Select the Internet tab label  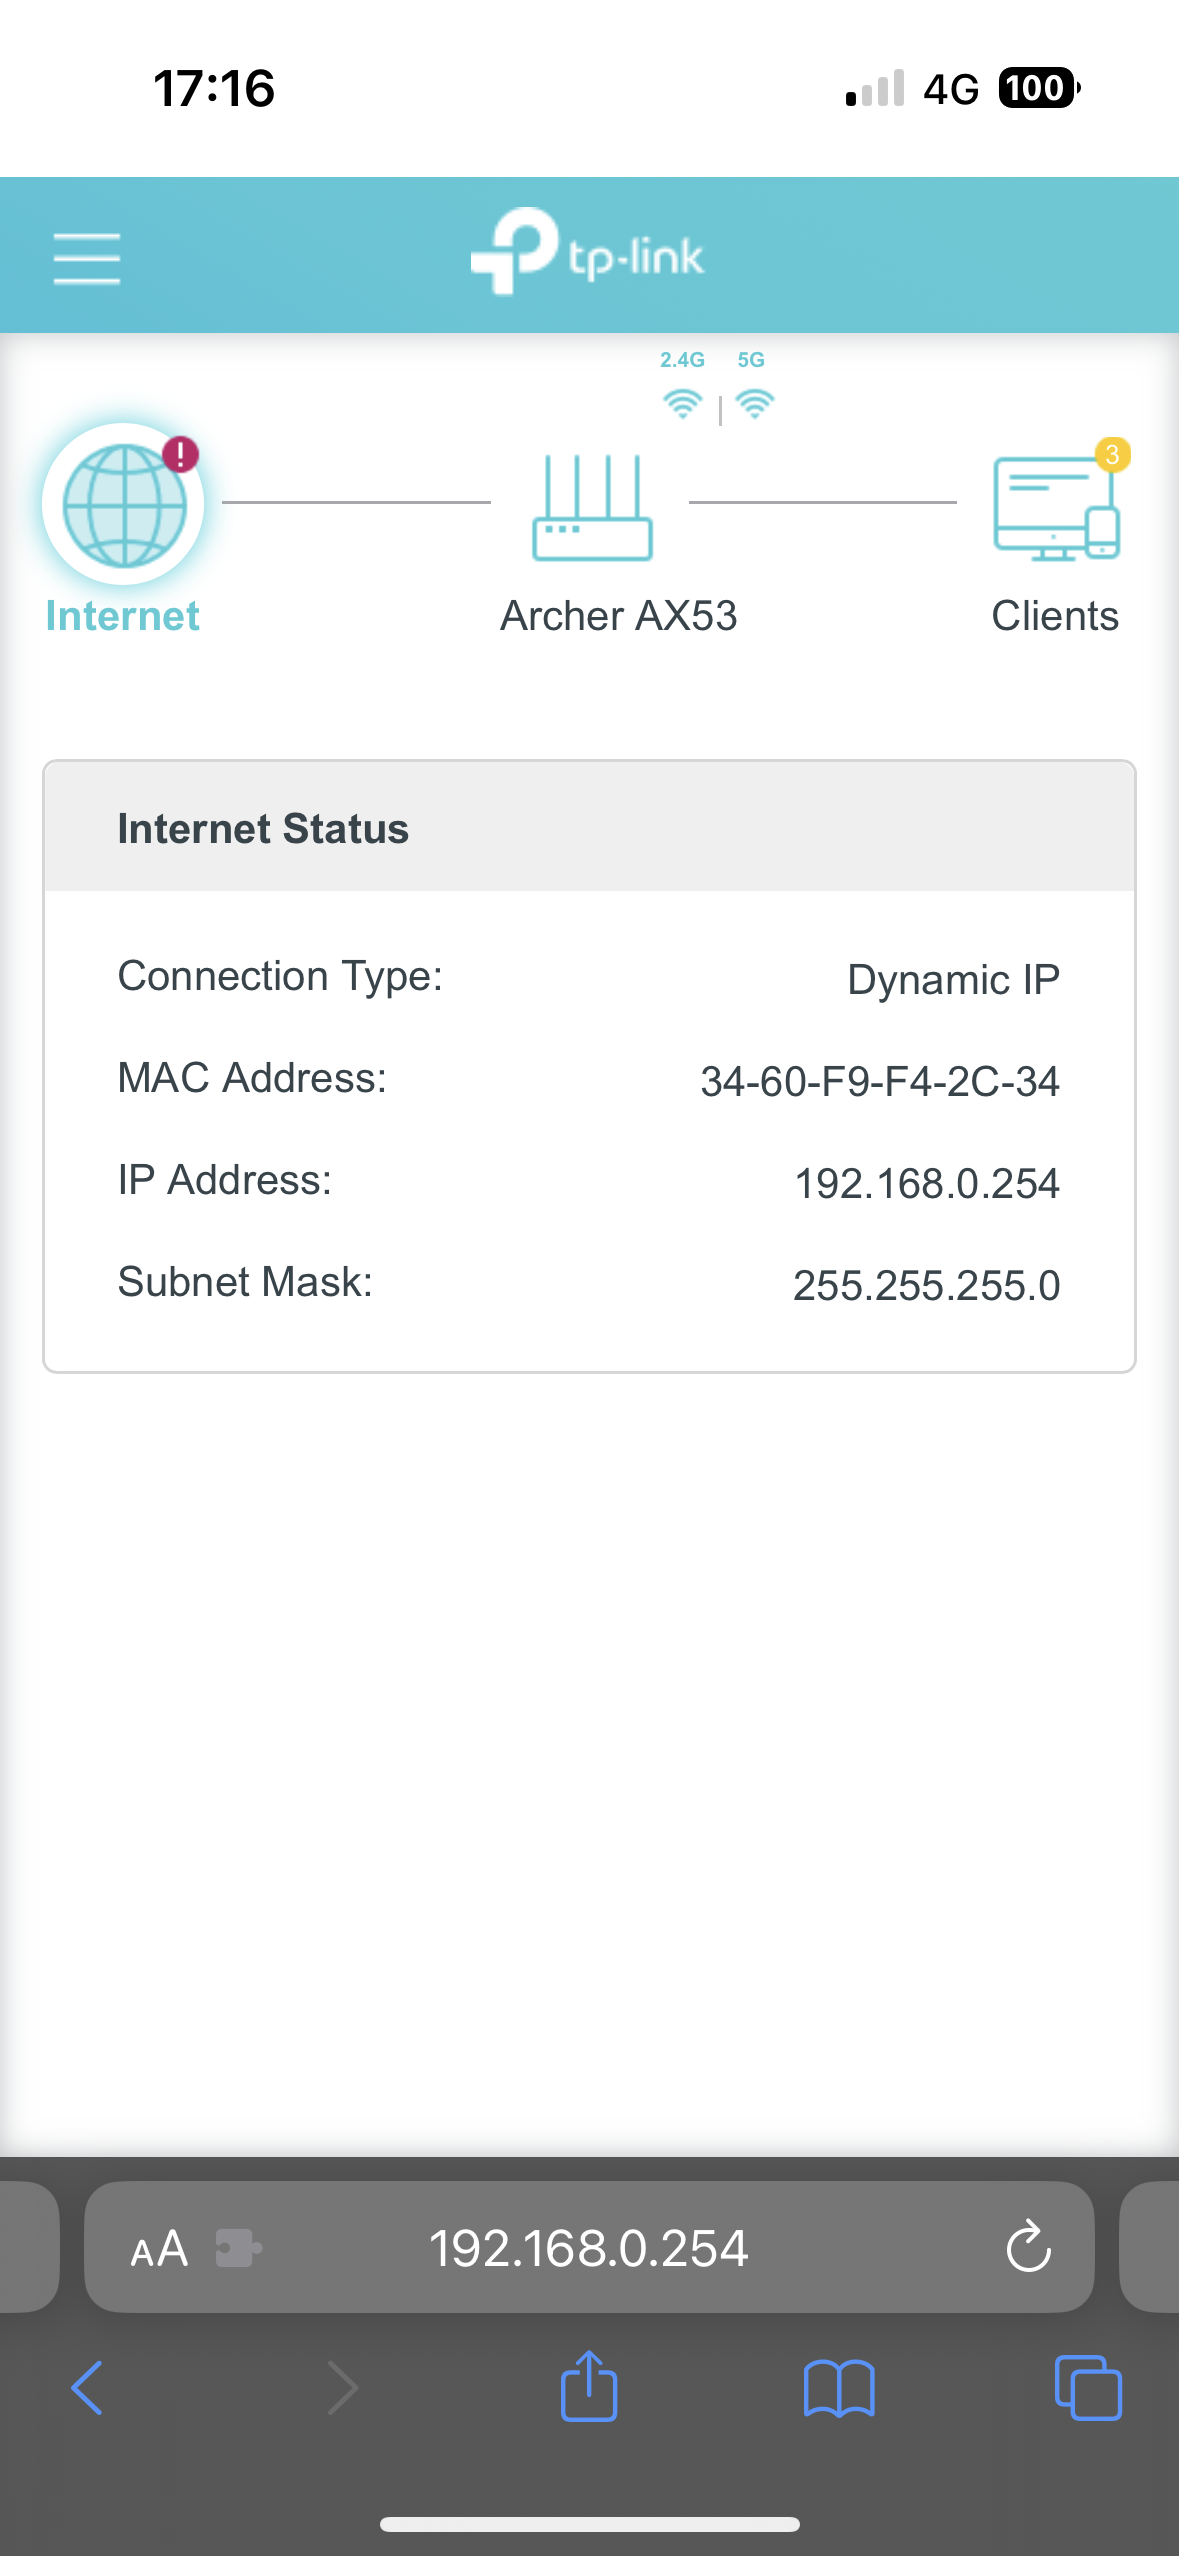click(122, 616)
